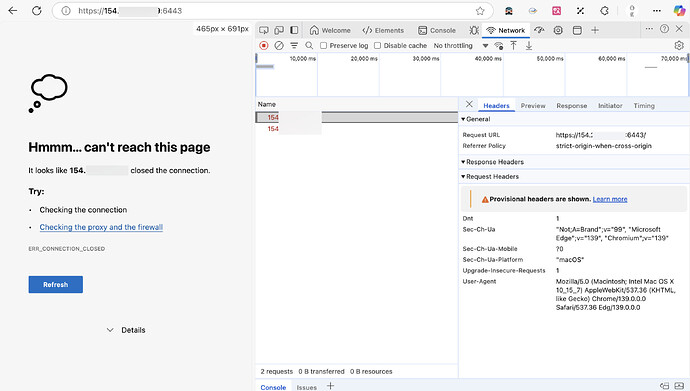Add more tools with plus icon
This screenshot has height=391, width=690.
(595, 30)
